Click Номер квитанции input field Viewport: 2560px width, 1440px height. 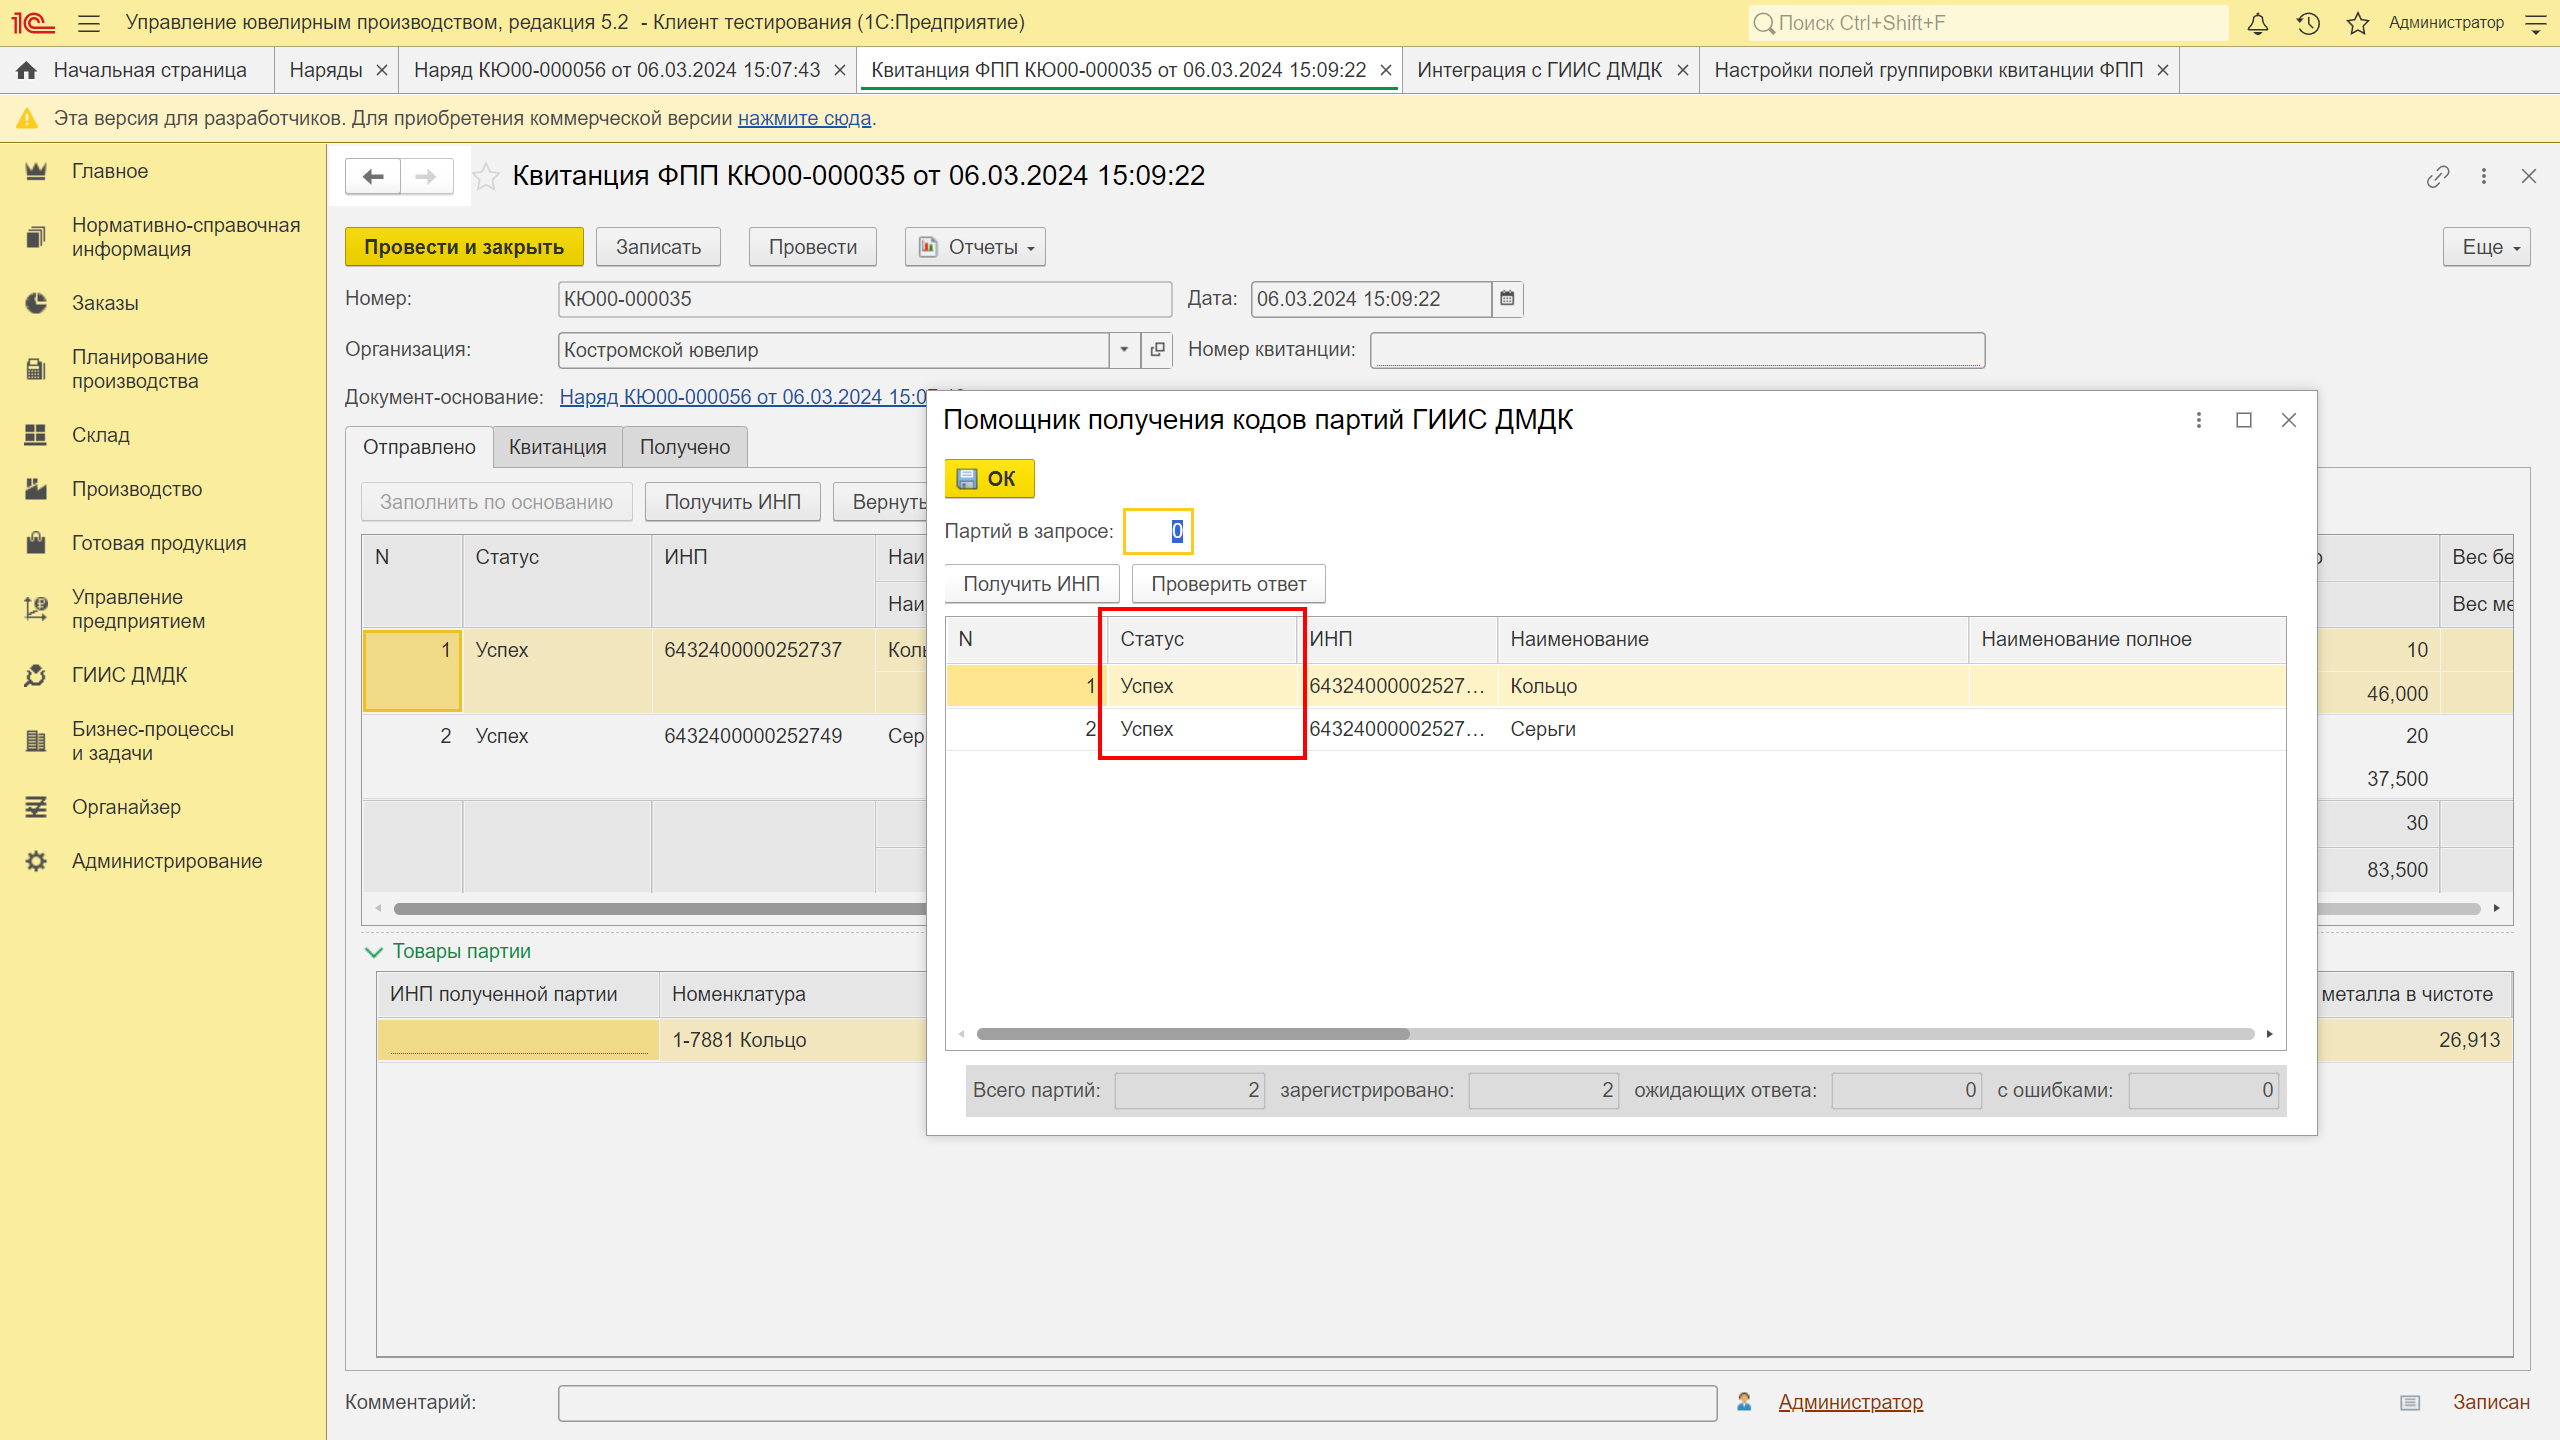(x=1677, y=350)
